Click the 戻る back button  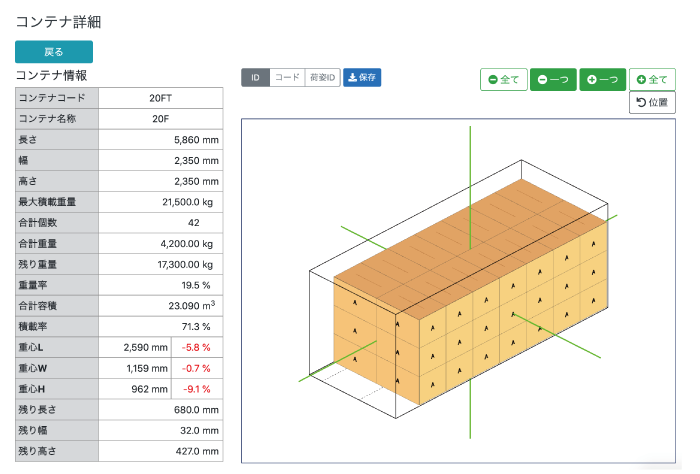coord(54,52)
